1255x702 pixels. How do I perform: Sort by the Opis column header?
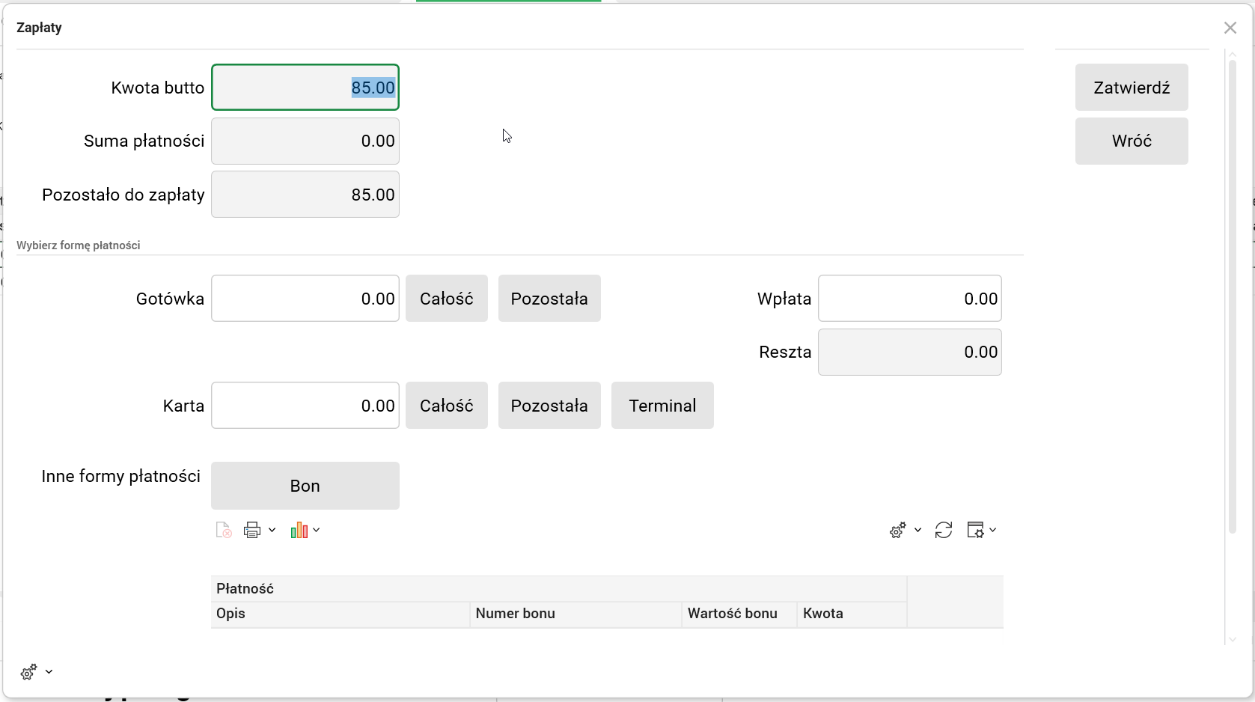coord(340,614)
